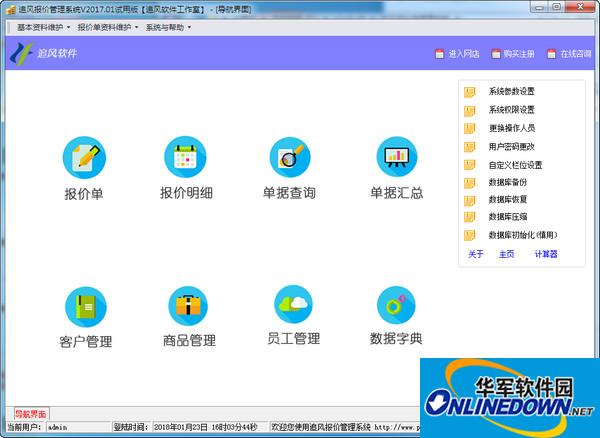Open the 计算器 link
The image size is (600, 438).
click(x=546, y=254)
